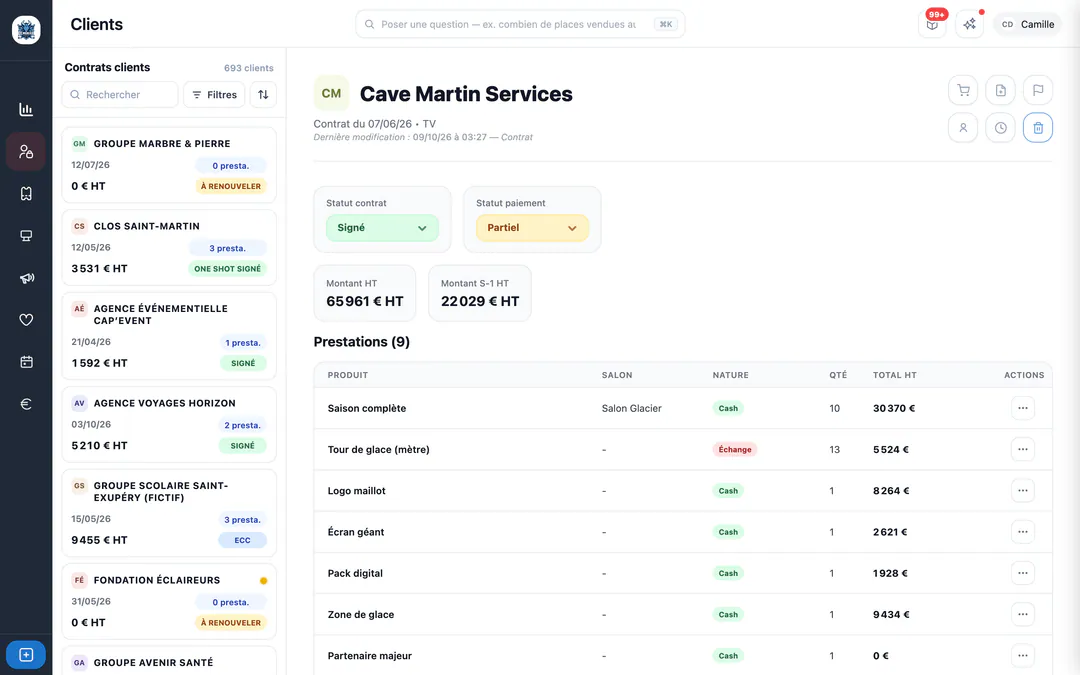Screen dimensions: 1080x675
Task: Open the ticket sidebar icon
Action: [x=25, y=194]
